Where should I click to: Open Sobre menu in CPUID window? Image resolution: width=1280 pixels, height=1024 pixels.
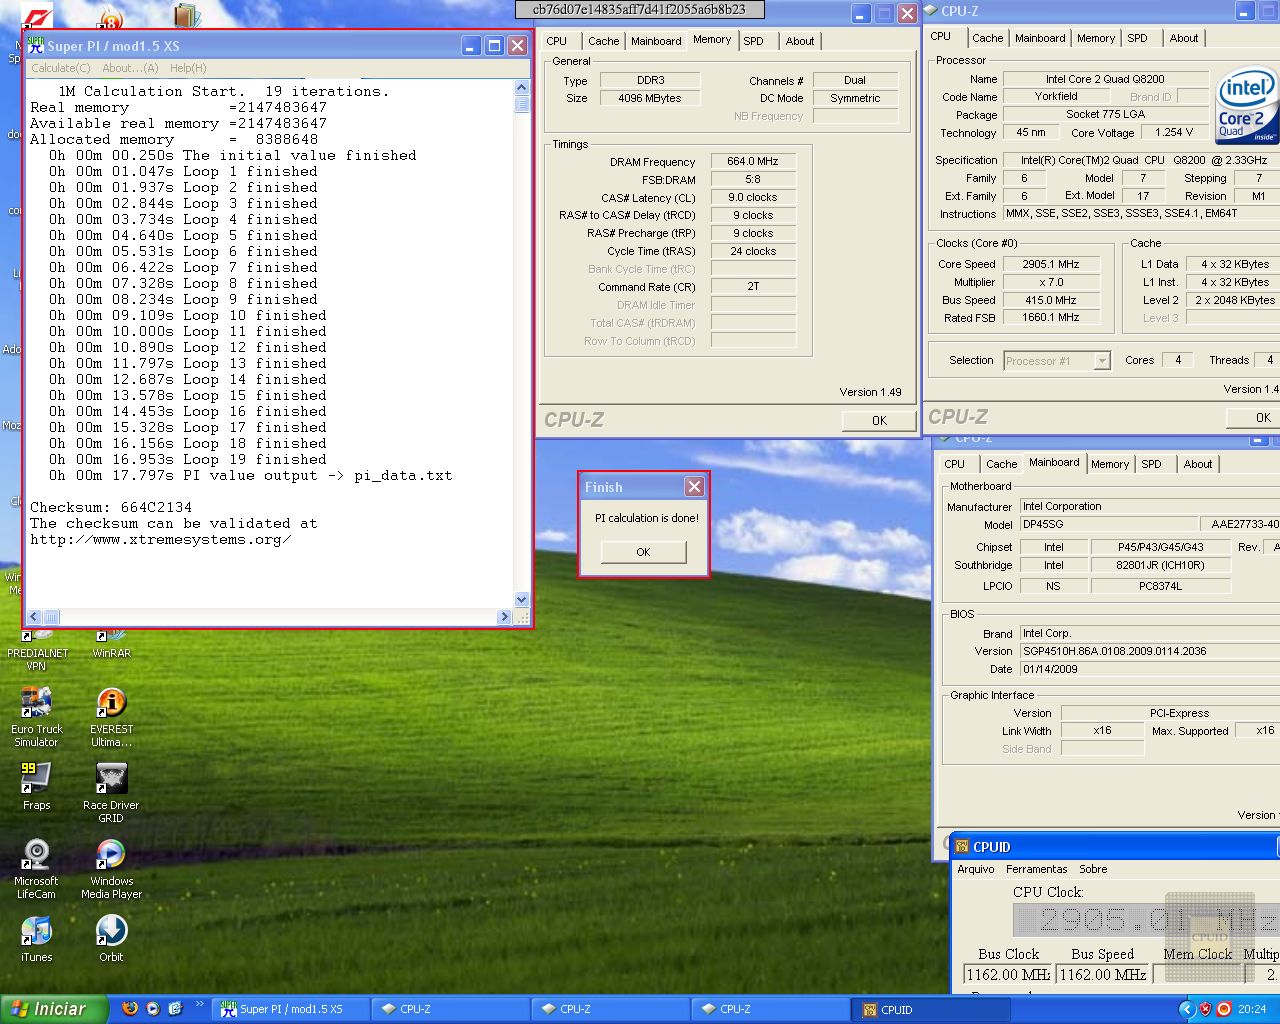[x=1092, y=869]
